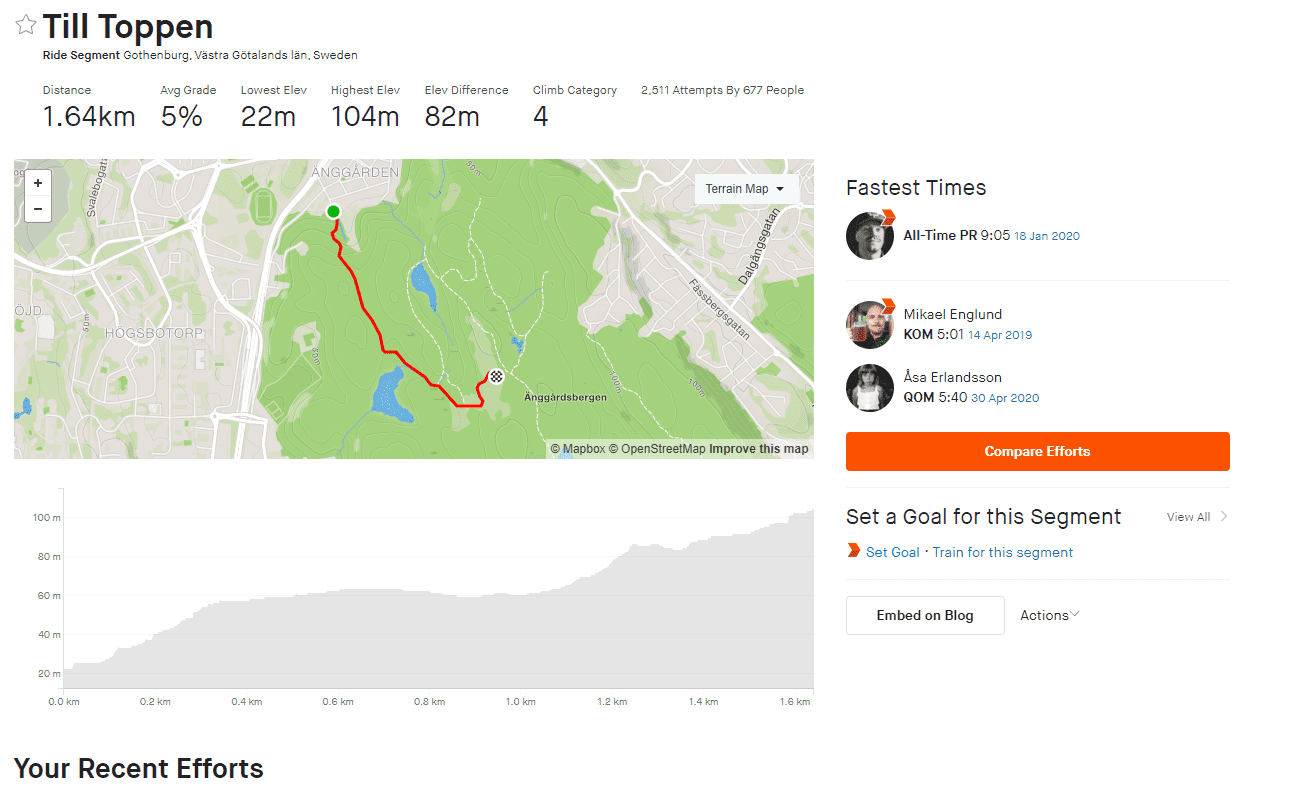This screenshot has height=794, width=1298.
Task: Zoom out on the map
Action: (38, 209)
